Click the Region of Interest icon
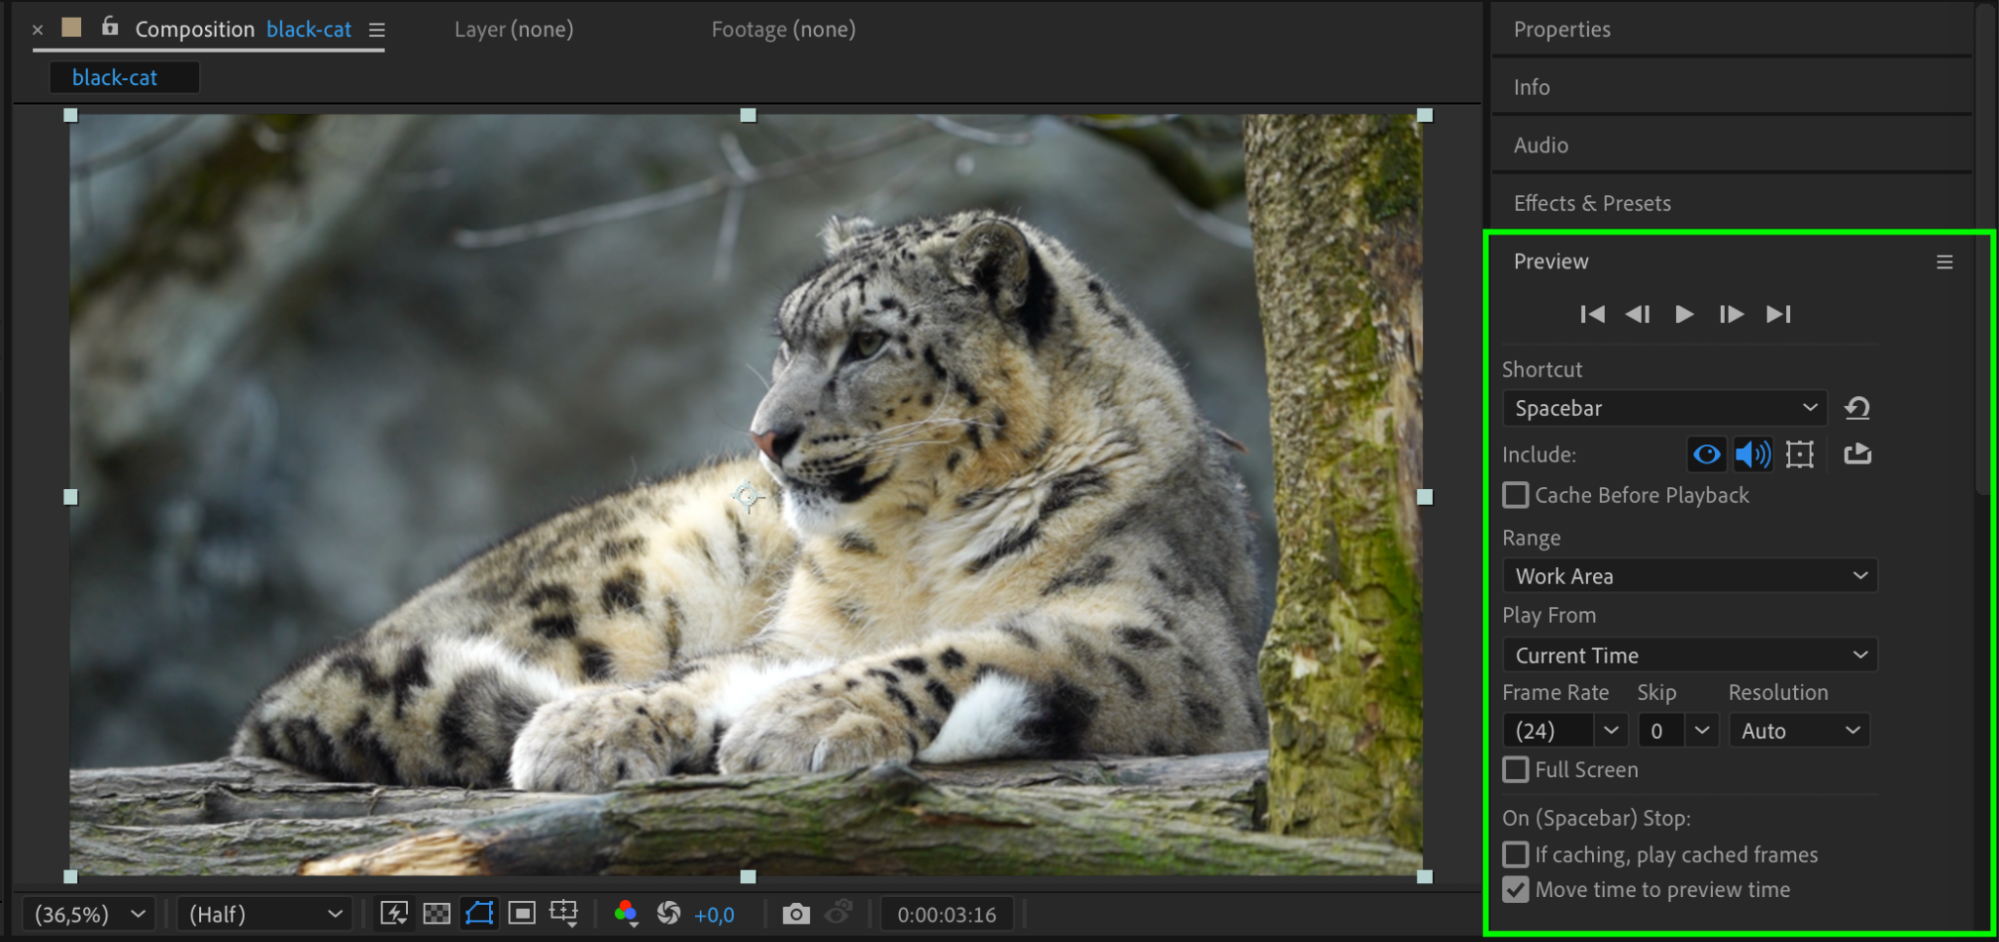1999x942 pixels. click(522, 913)
